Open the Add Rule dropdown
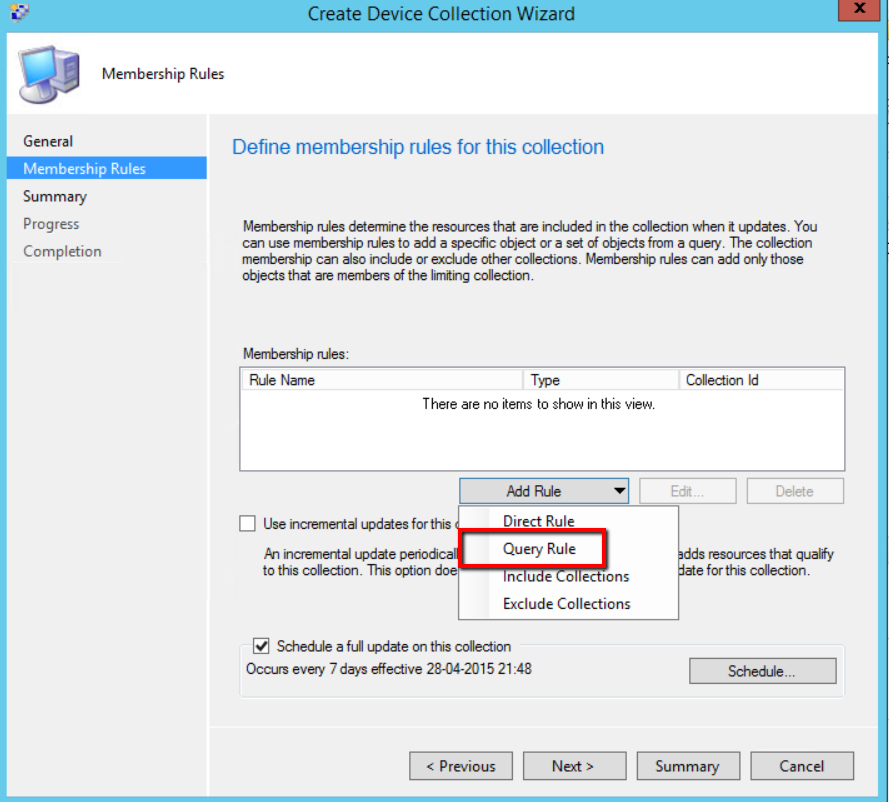This screenshot has width=889, height=802. point(544,491)
